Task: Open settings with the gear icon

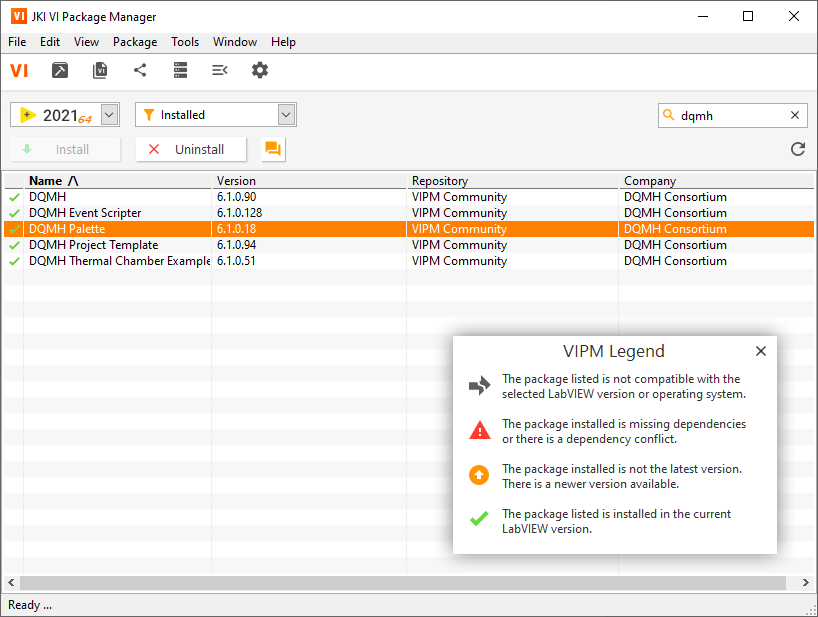Action: click(x=260, y=70)
